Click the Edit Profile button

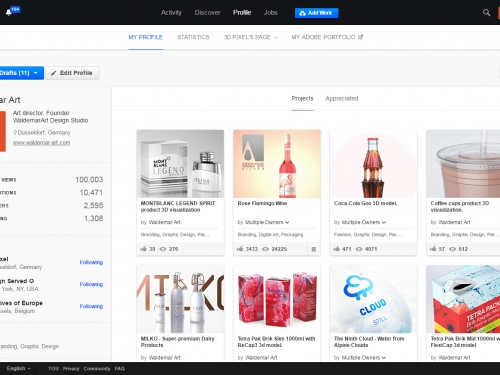coord(72,73)
